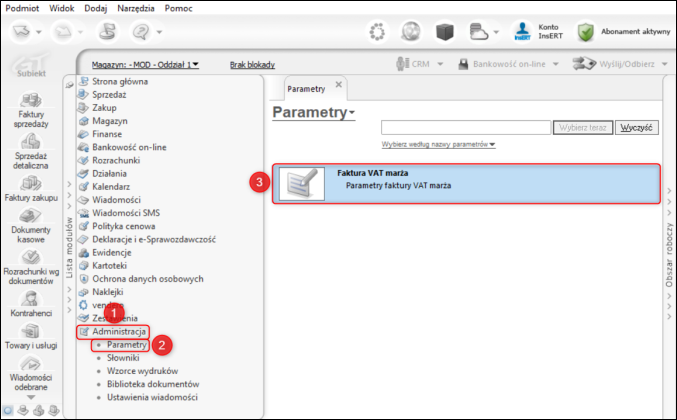The height and width of the screenshot is (420, 677).
Task: Click the Brak blokady link
Action: click(x=252, y=64)
